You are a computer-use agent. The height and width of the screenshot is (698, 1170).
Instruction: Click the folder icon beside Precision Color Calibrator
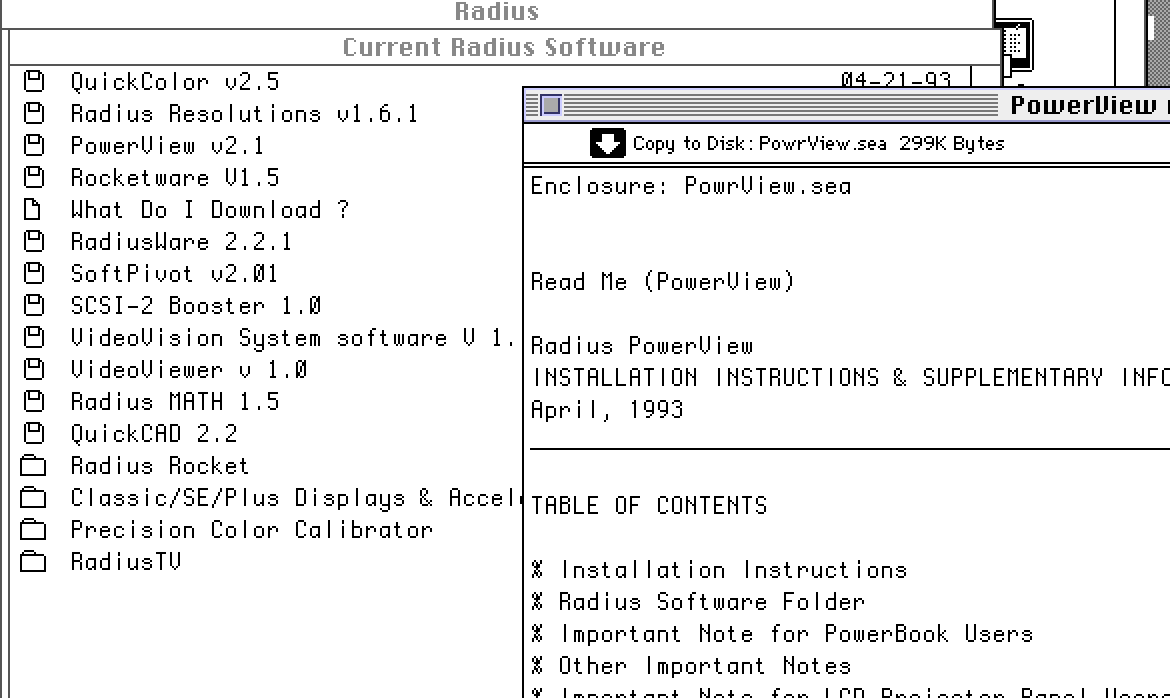point(33,531)
